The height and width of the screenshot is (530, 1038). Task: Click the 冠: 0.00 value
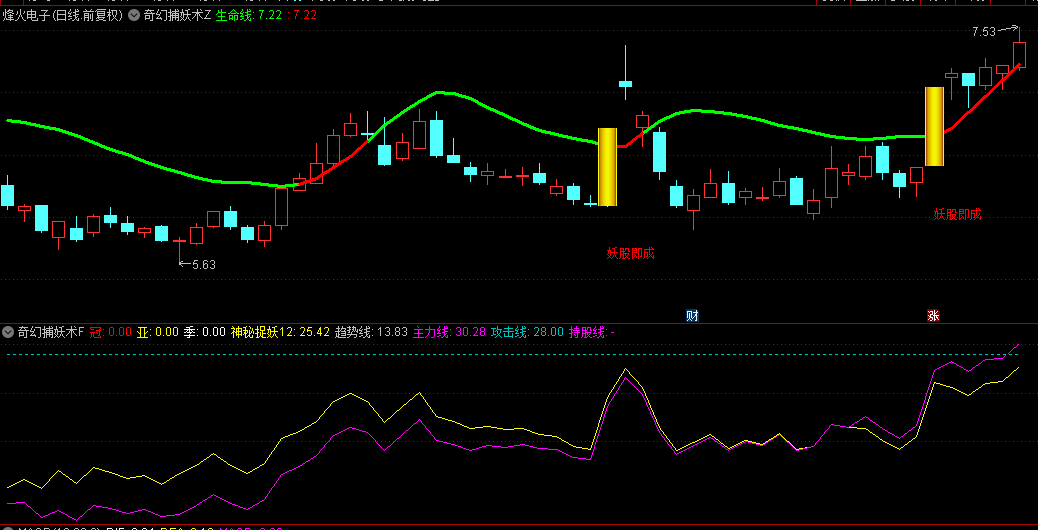click(x=111, y=331)
